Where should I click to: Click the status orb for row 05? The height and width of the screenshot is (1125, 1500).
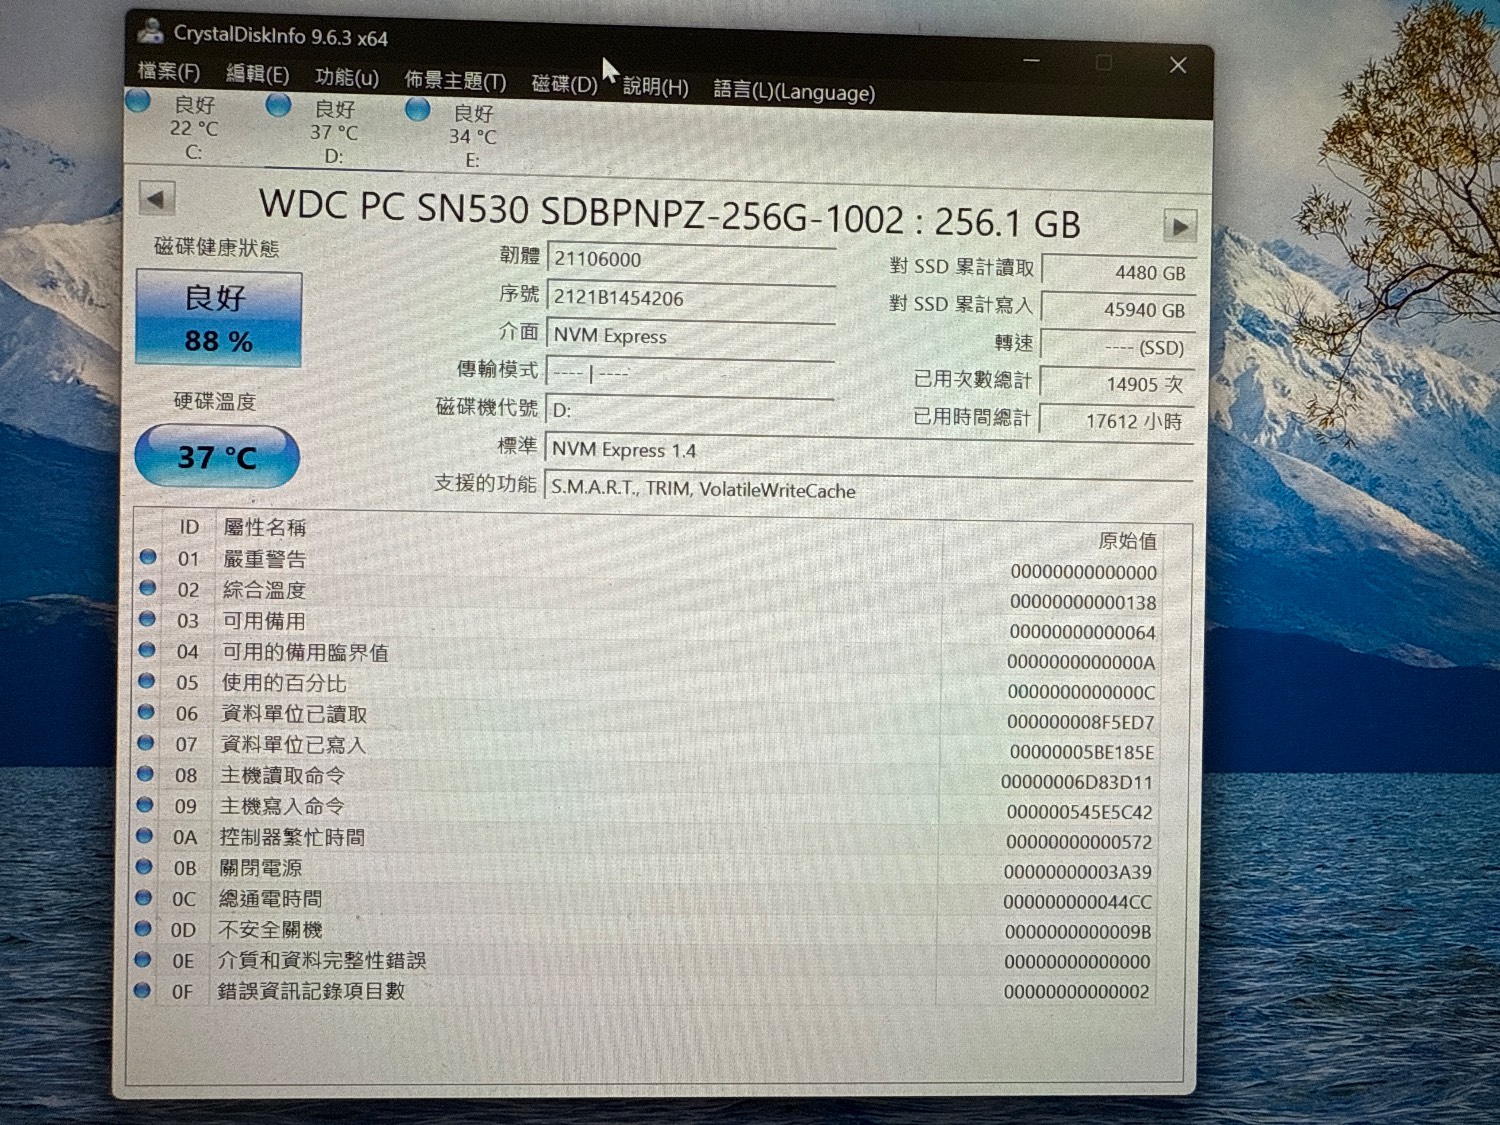pyautogui.click(x=146, y=681)
